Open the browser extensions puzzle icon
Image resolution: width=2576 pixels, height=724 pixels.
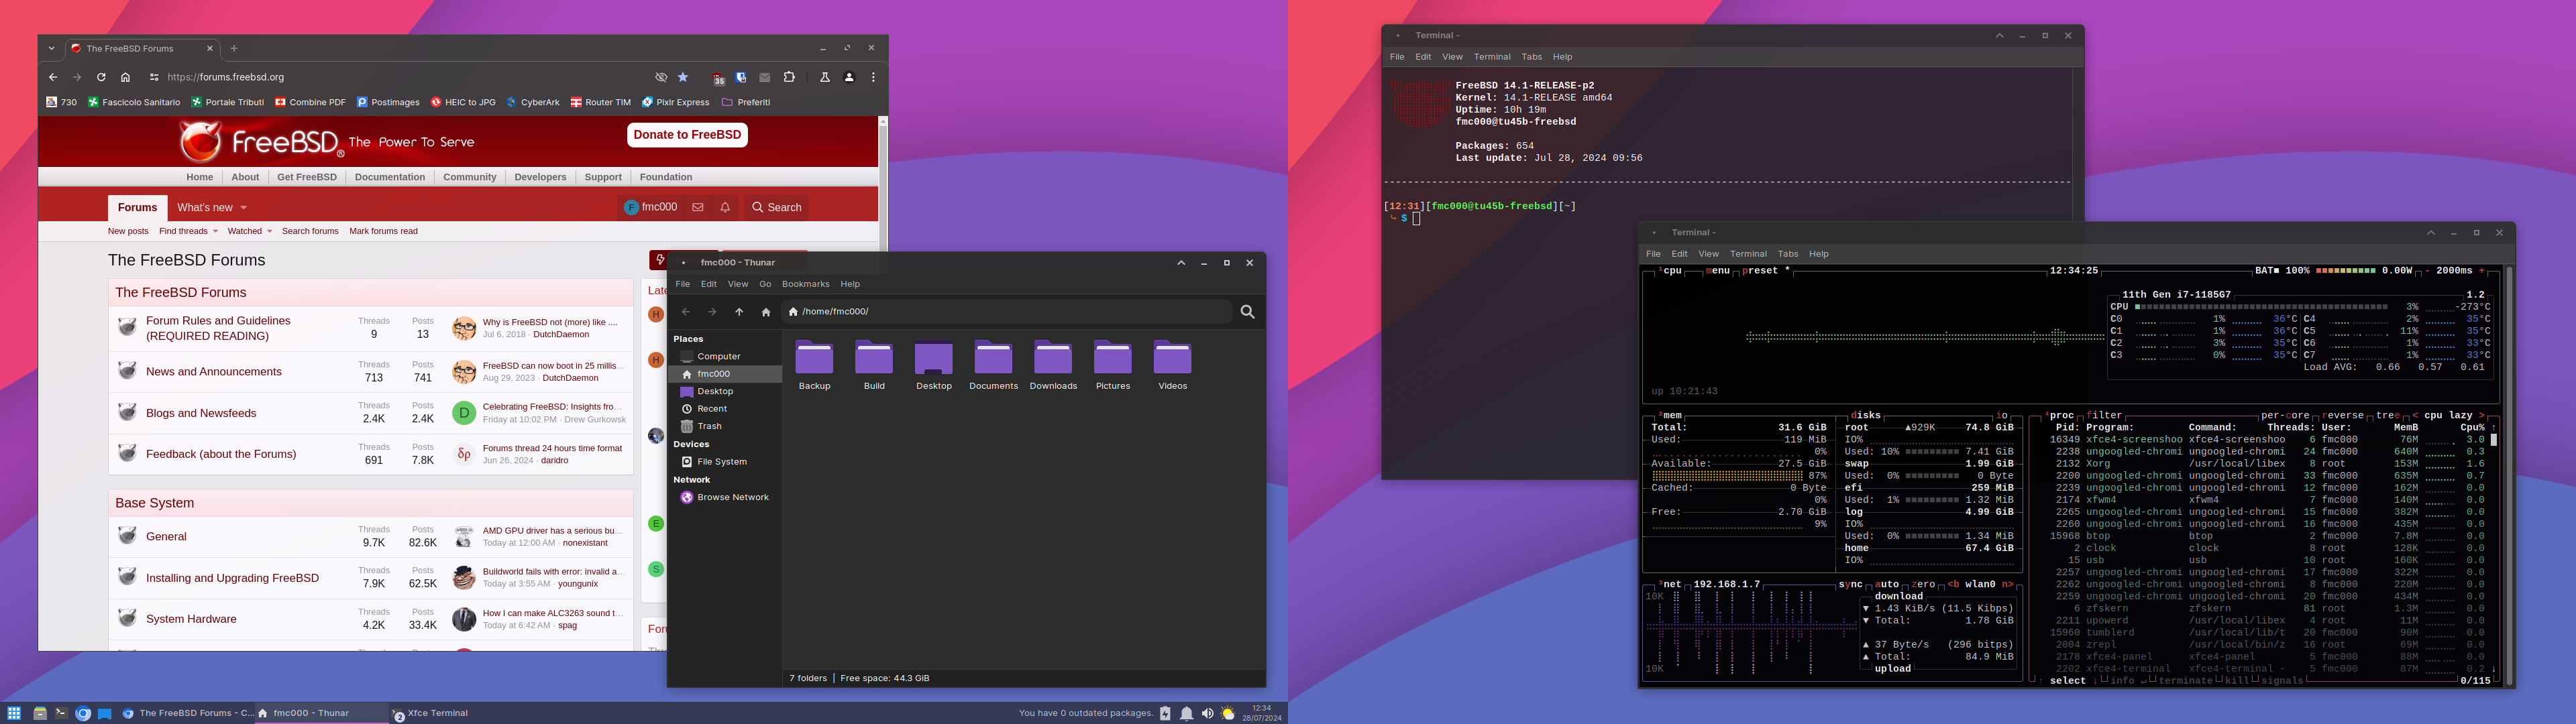789,77
